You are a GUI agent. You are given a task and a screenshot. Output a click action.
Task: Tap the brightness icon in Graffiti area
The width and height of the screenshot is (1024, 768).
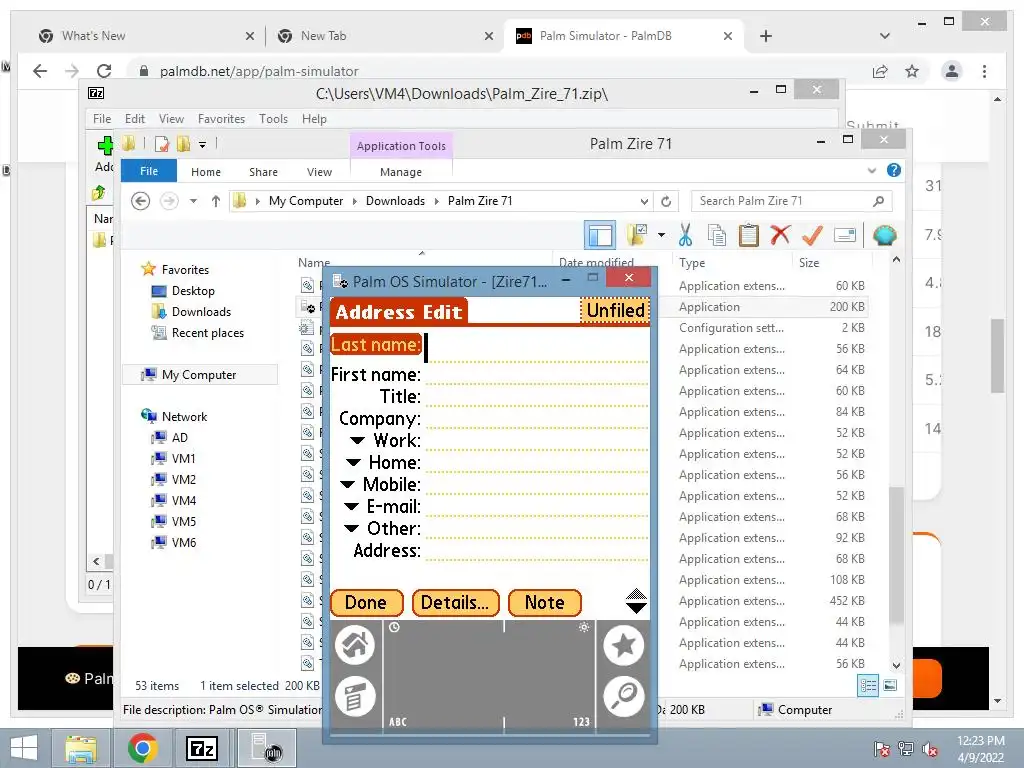point(584,628)
